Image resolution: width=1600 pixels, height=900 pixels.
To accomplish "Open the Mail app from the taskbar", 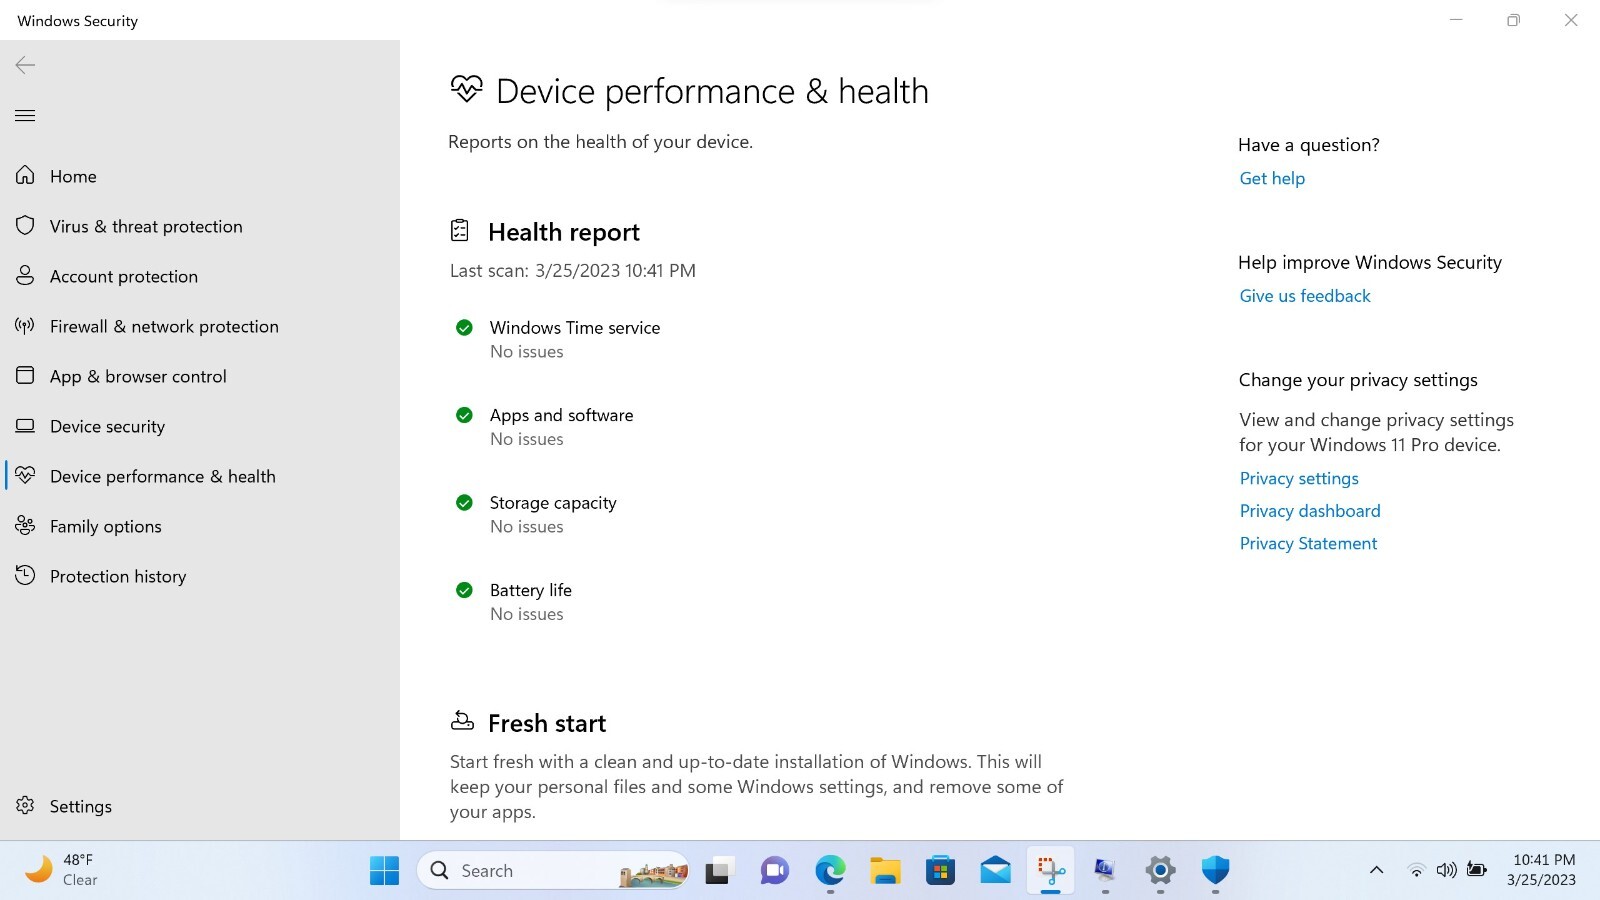I will 995,871.
